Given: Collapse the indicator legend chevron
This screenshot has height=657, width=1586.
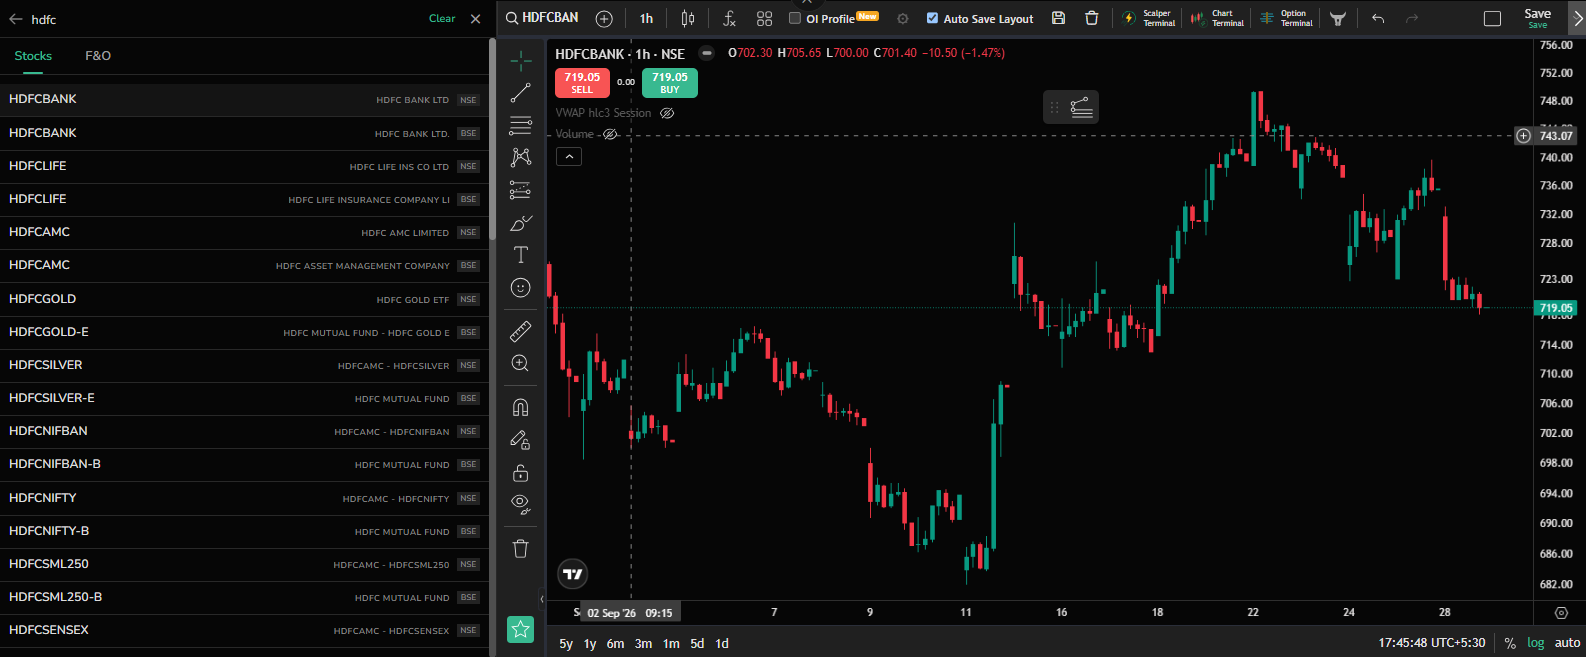Looking at the screenshot, I should (x=569, y=156).
